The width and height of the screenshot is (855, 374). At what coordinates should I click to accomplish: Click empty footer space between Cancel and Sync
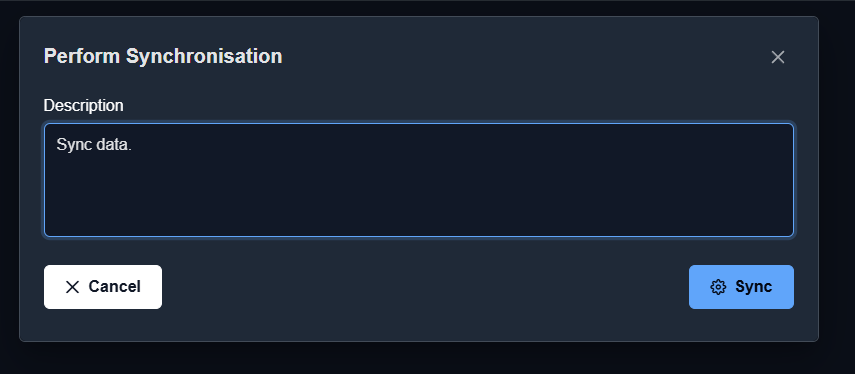(x=425, y=287)
